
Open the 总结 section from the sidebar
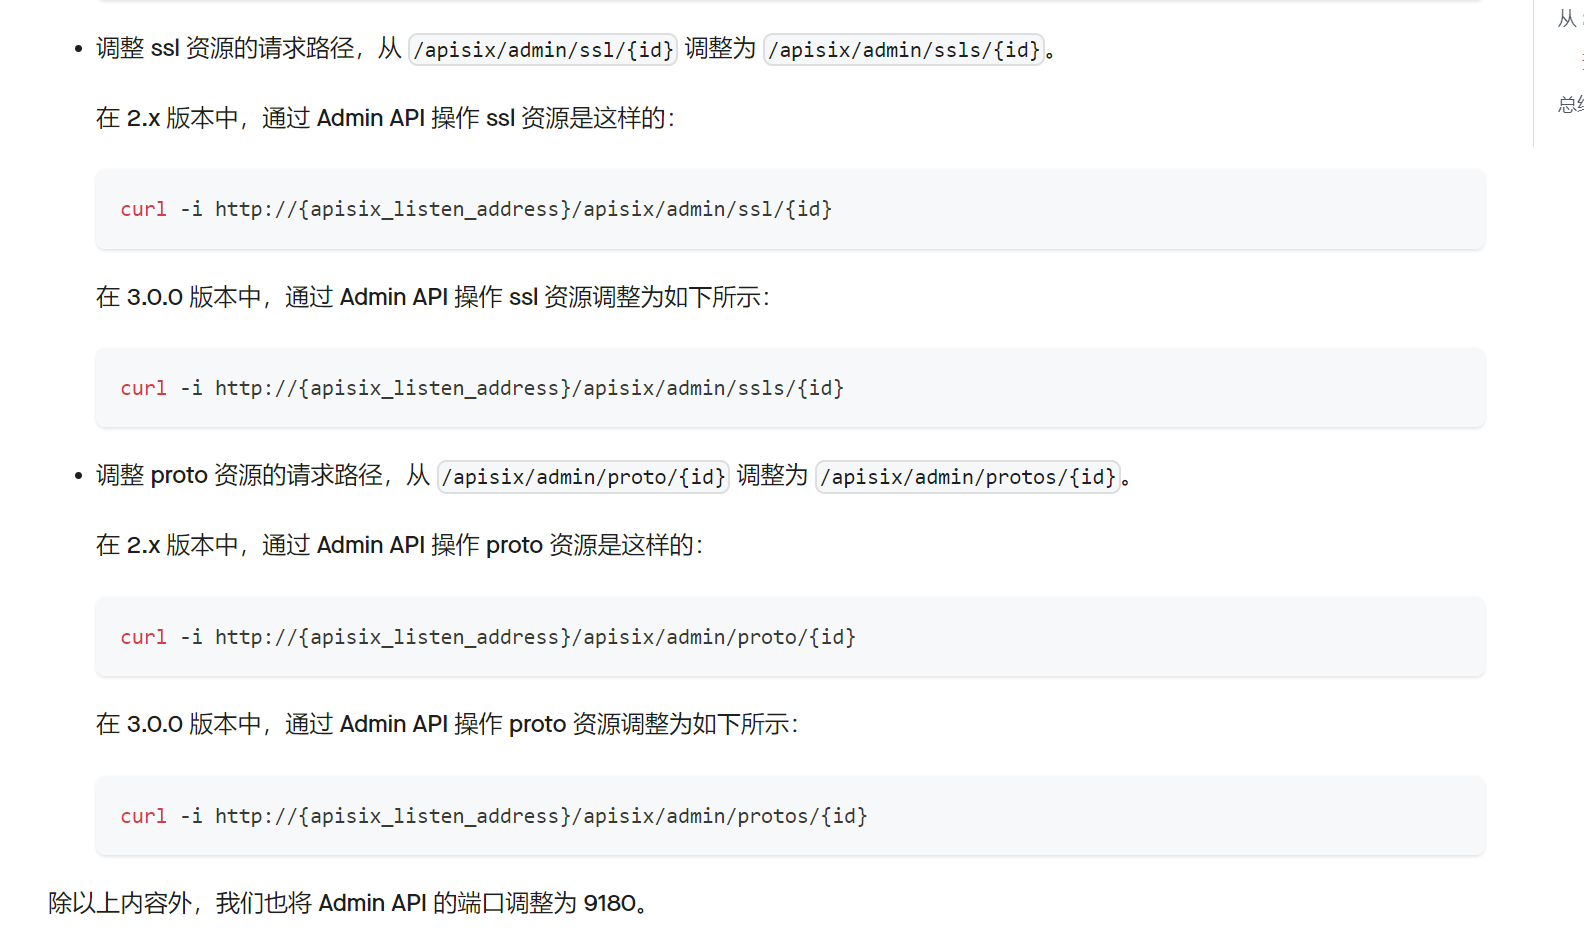pos(1570,104)
